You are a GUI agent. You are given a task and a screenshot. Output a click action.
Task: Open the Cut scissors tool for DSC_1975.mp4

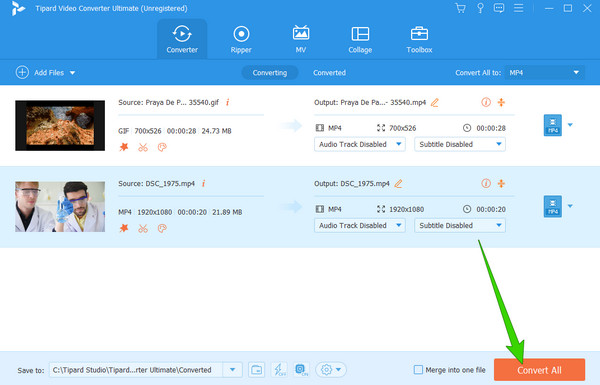(143, 228)
